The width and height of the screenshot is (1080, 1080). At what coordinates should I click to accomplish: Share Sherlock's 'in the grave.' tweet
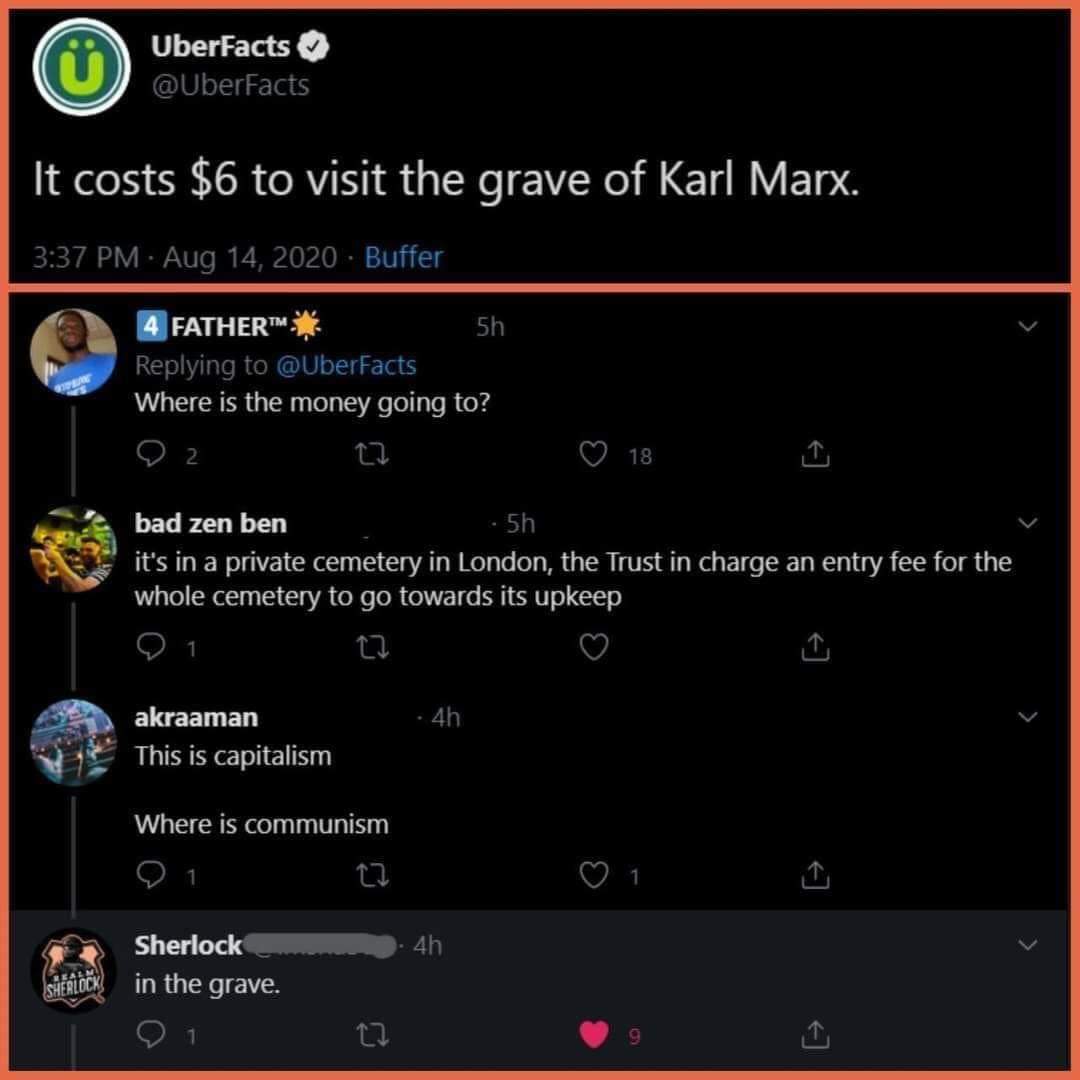tap(815, 1034)
